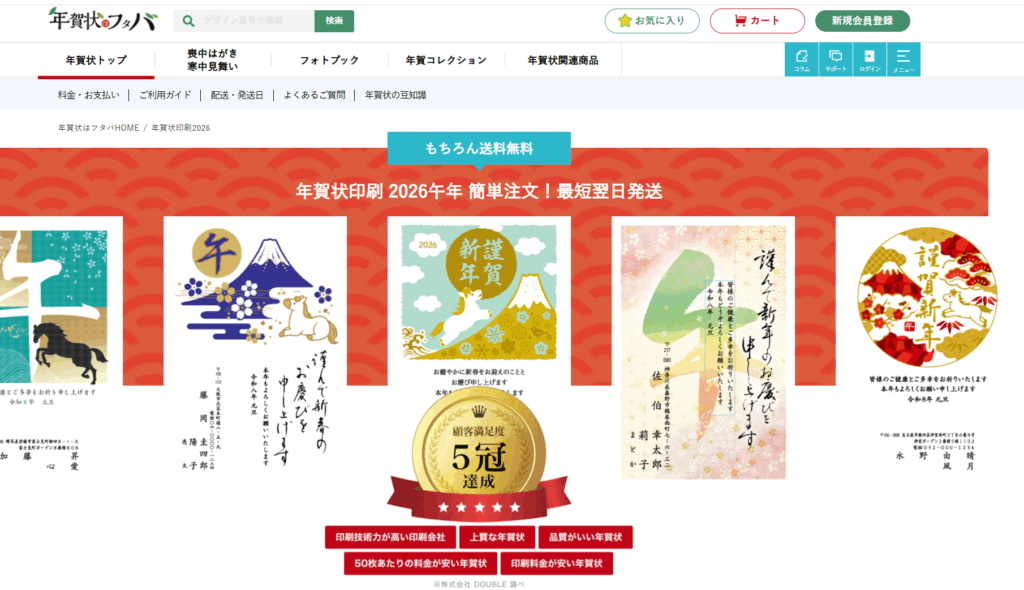Open the カート shopping cart
Image resolution: width=1024 pixels, height=590 pixels.
(x=757, y=21)
